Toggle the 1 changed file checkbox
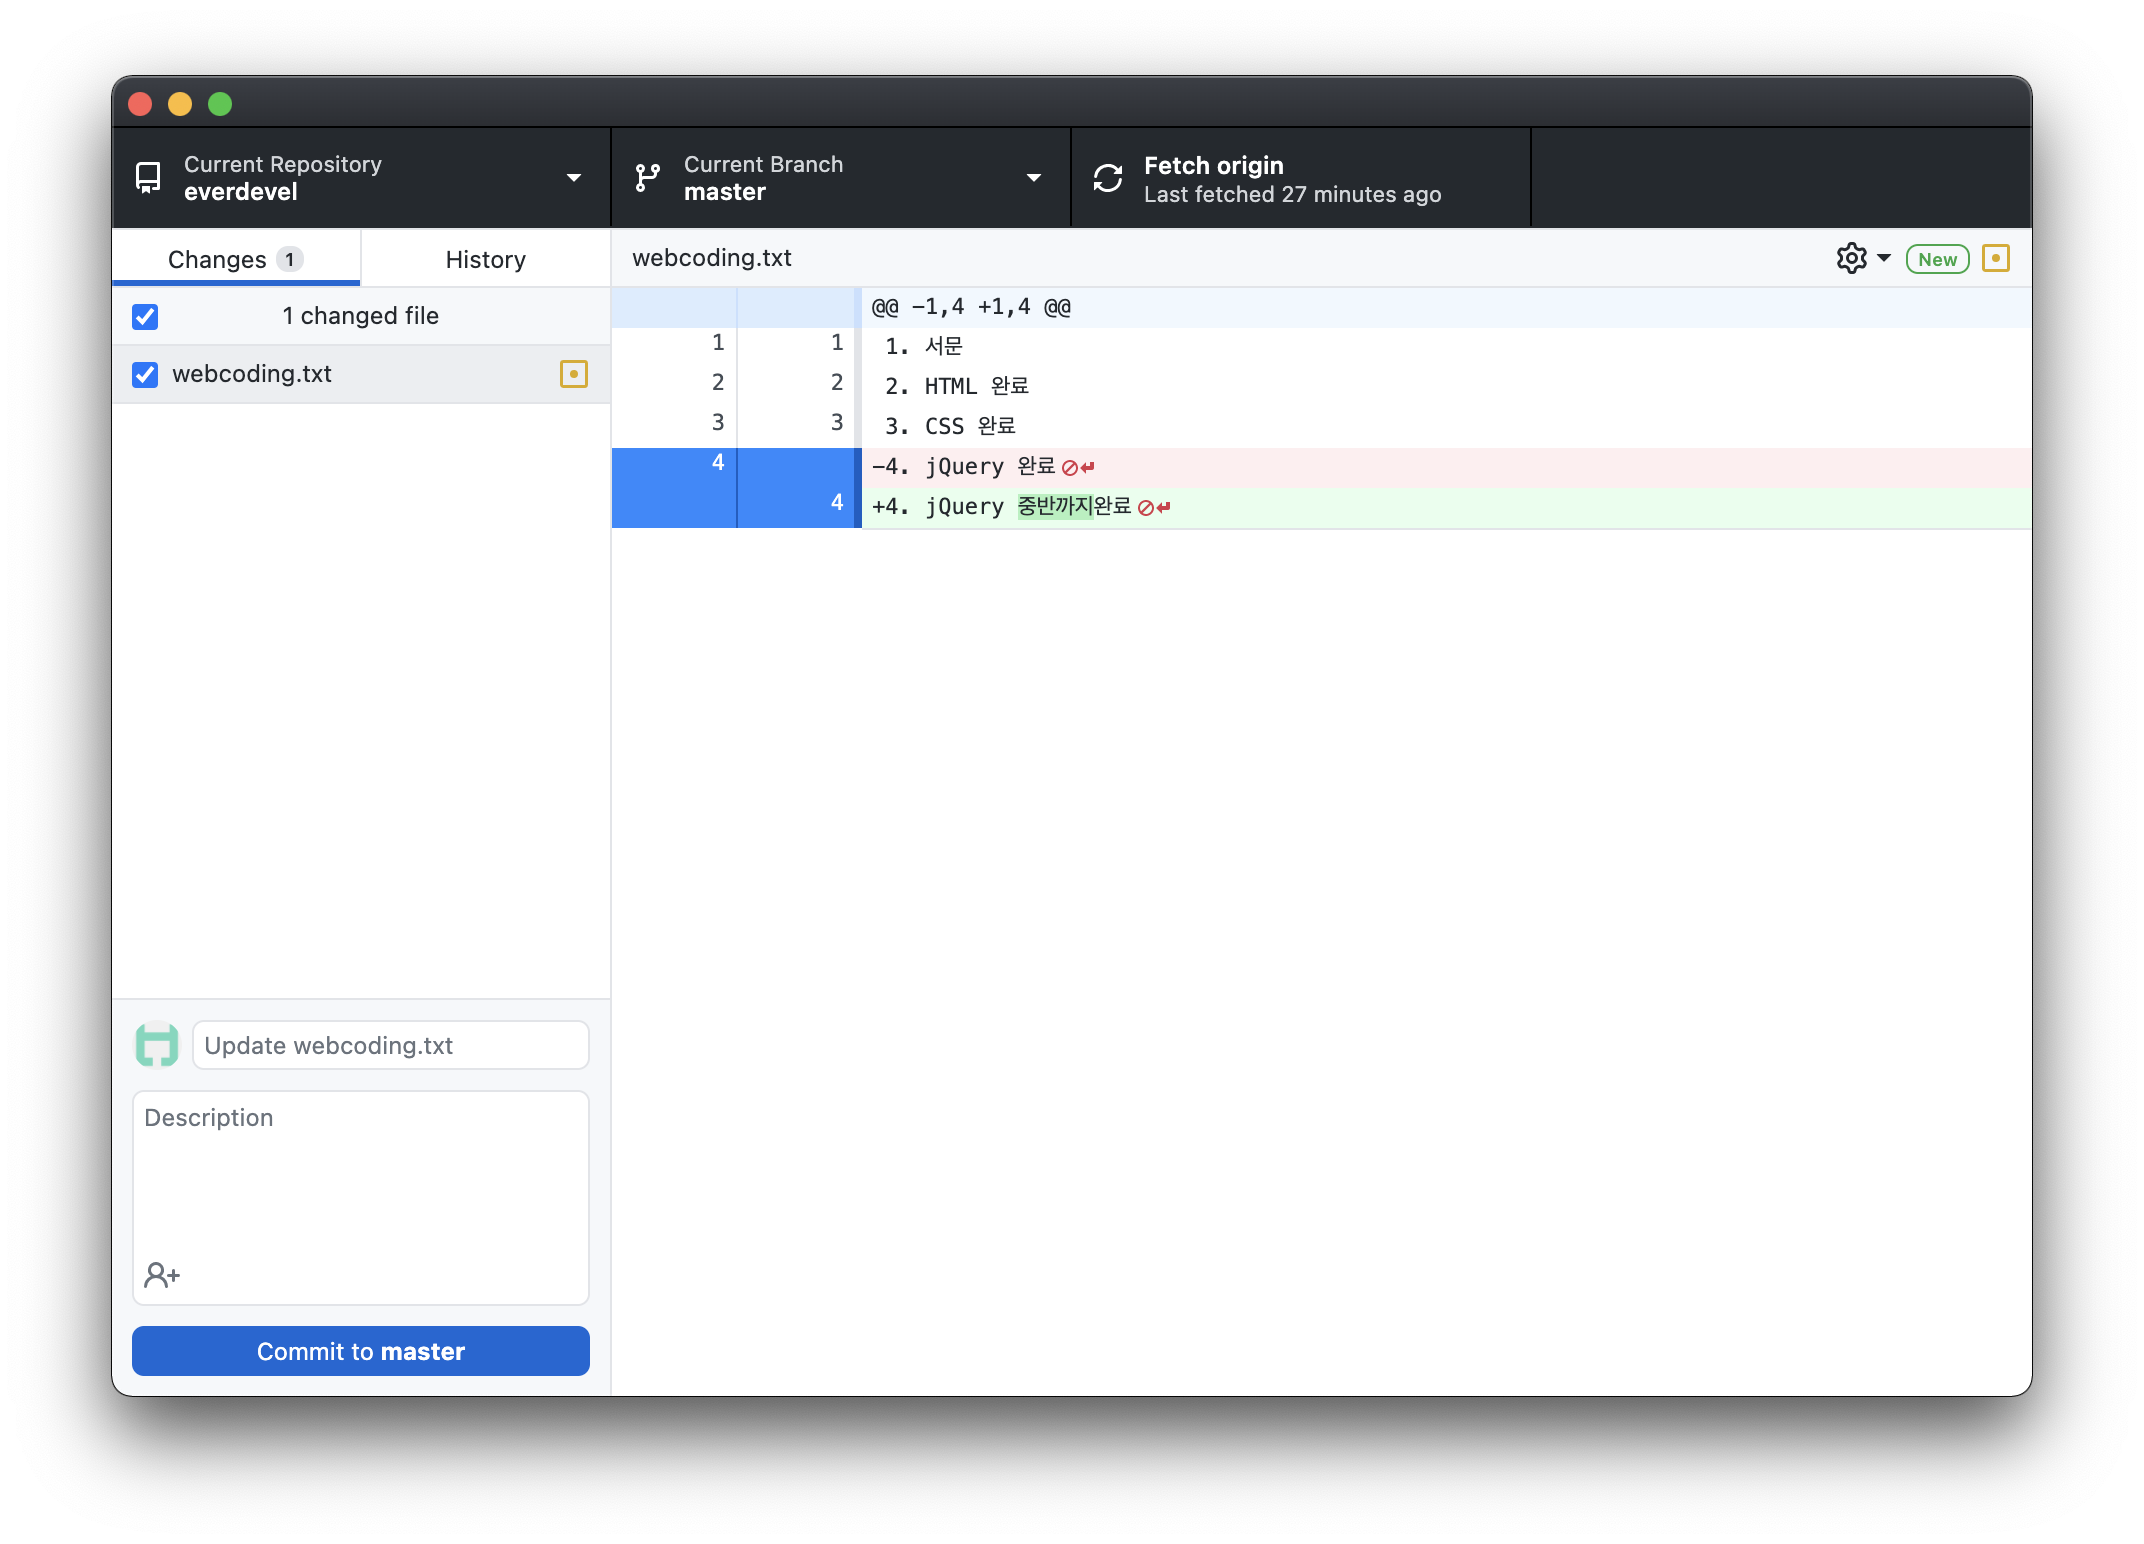The height and width of the screenshot is (1544, 2144). coord(145,314)
